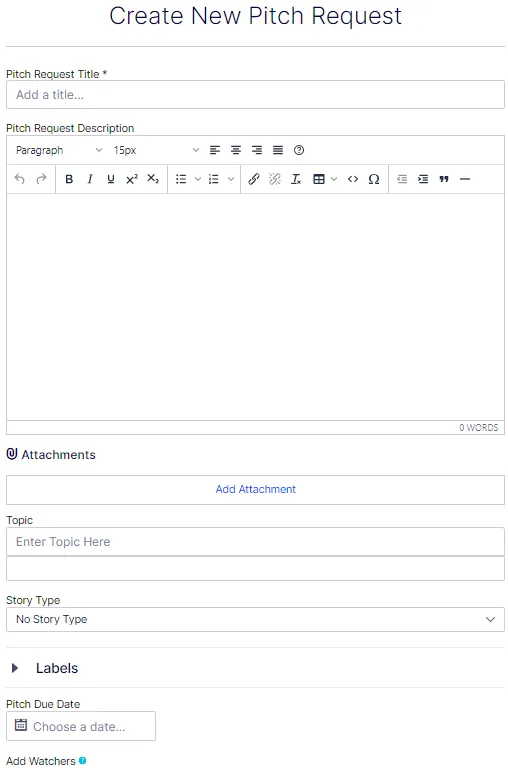Open the Pitch Due Date picker
Viewport: 508px width, 768px height.
click(81, 726)
